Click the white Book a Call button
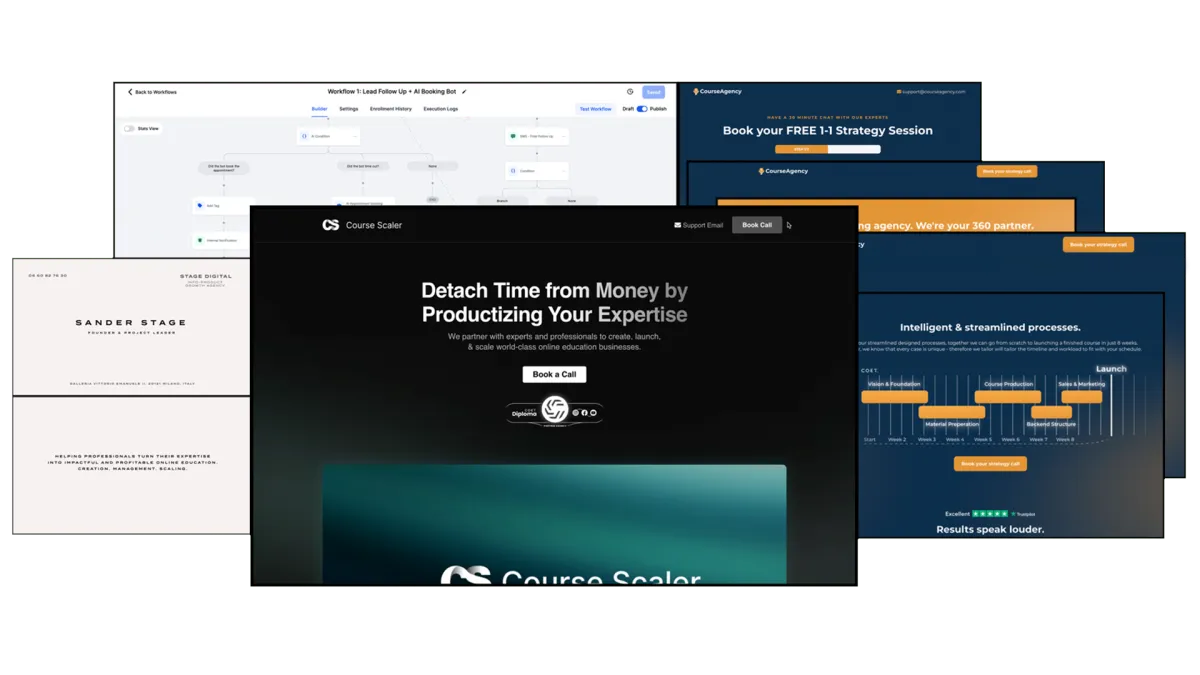Image resolution: width=1200 pixels, height=675 pixels. pos(555,374)
